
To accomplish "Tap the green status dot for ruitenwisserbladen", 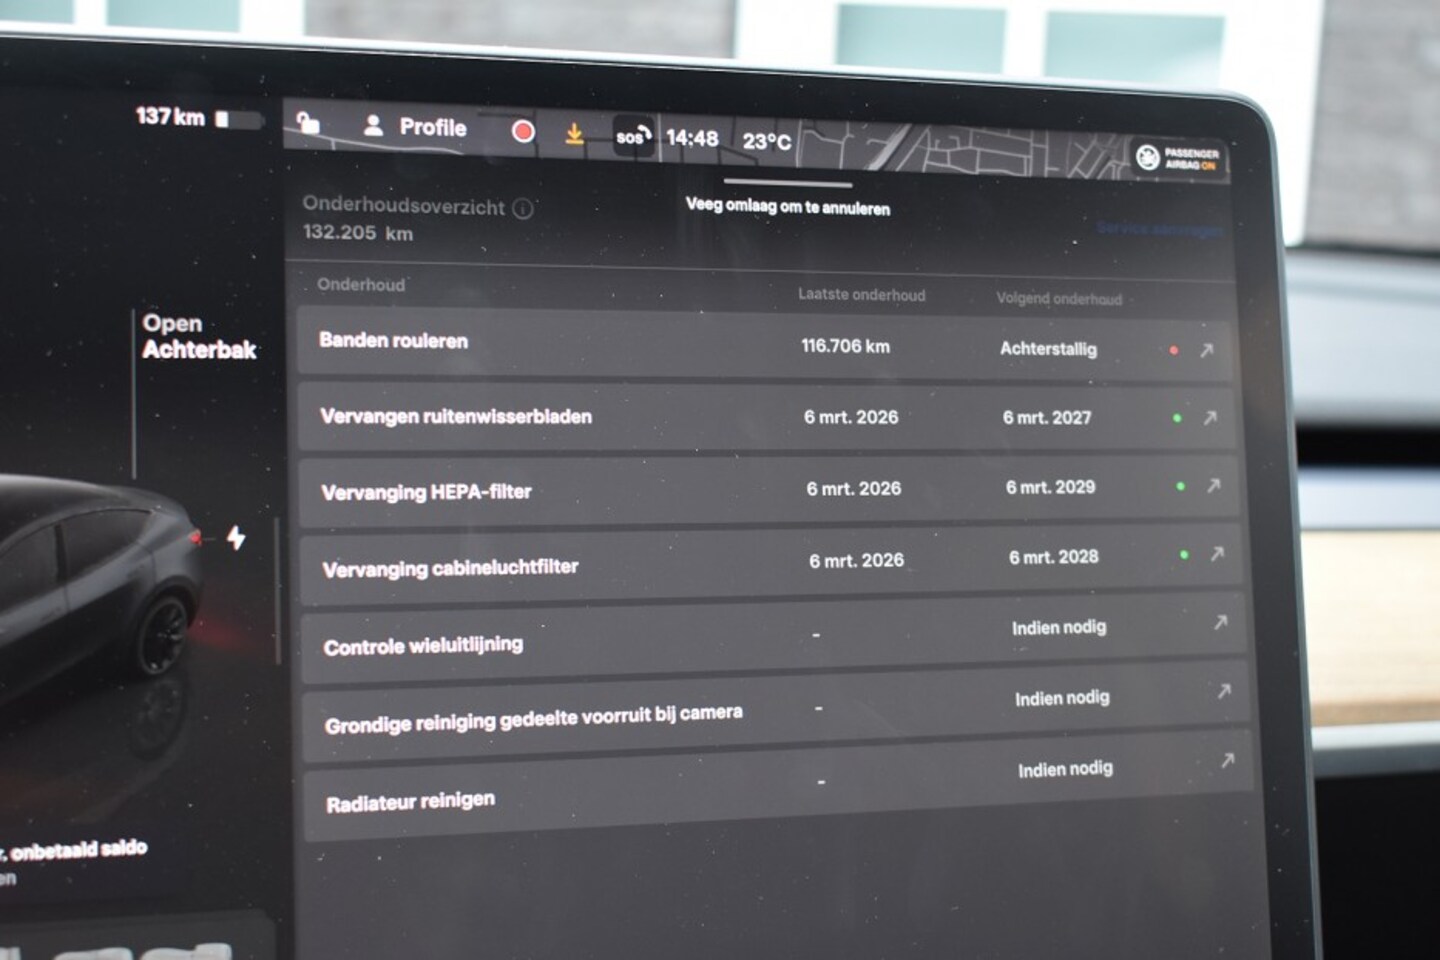I will (x=1177, y=418).
